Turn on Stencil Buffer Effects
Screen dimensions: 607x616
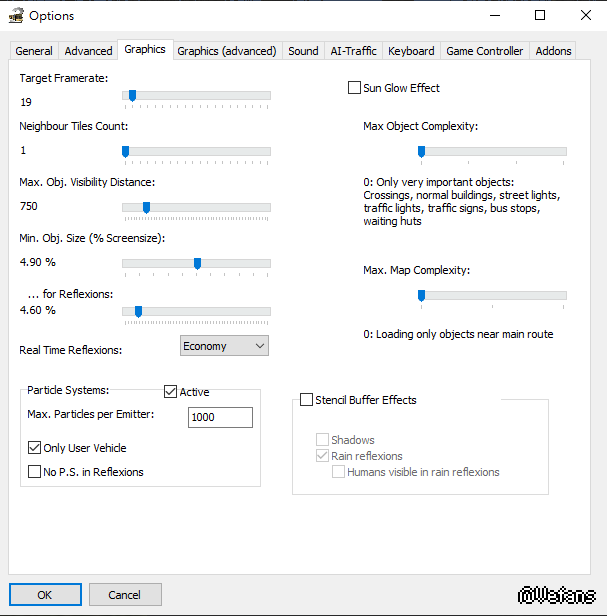point(306,400)
